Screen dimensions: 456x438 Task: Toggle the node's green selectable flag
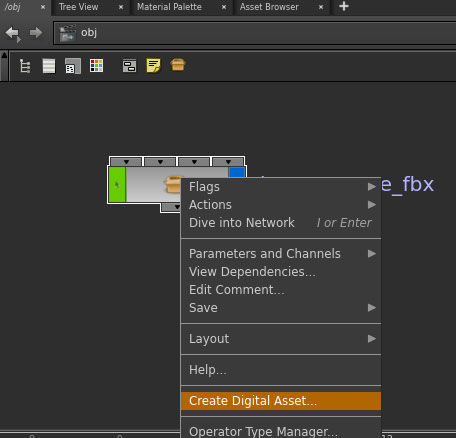click(117, 184)
